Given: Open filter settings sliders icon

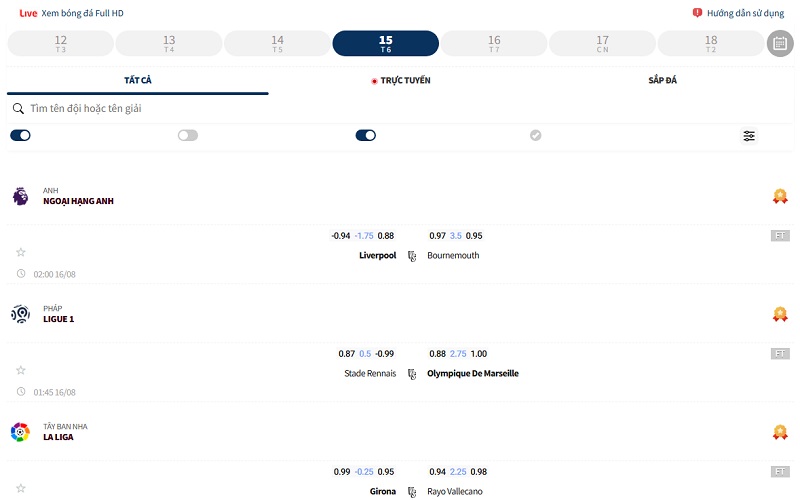Looking at the screenshot, I should [748, 136].
